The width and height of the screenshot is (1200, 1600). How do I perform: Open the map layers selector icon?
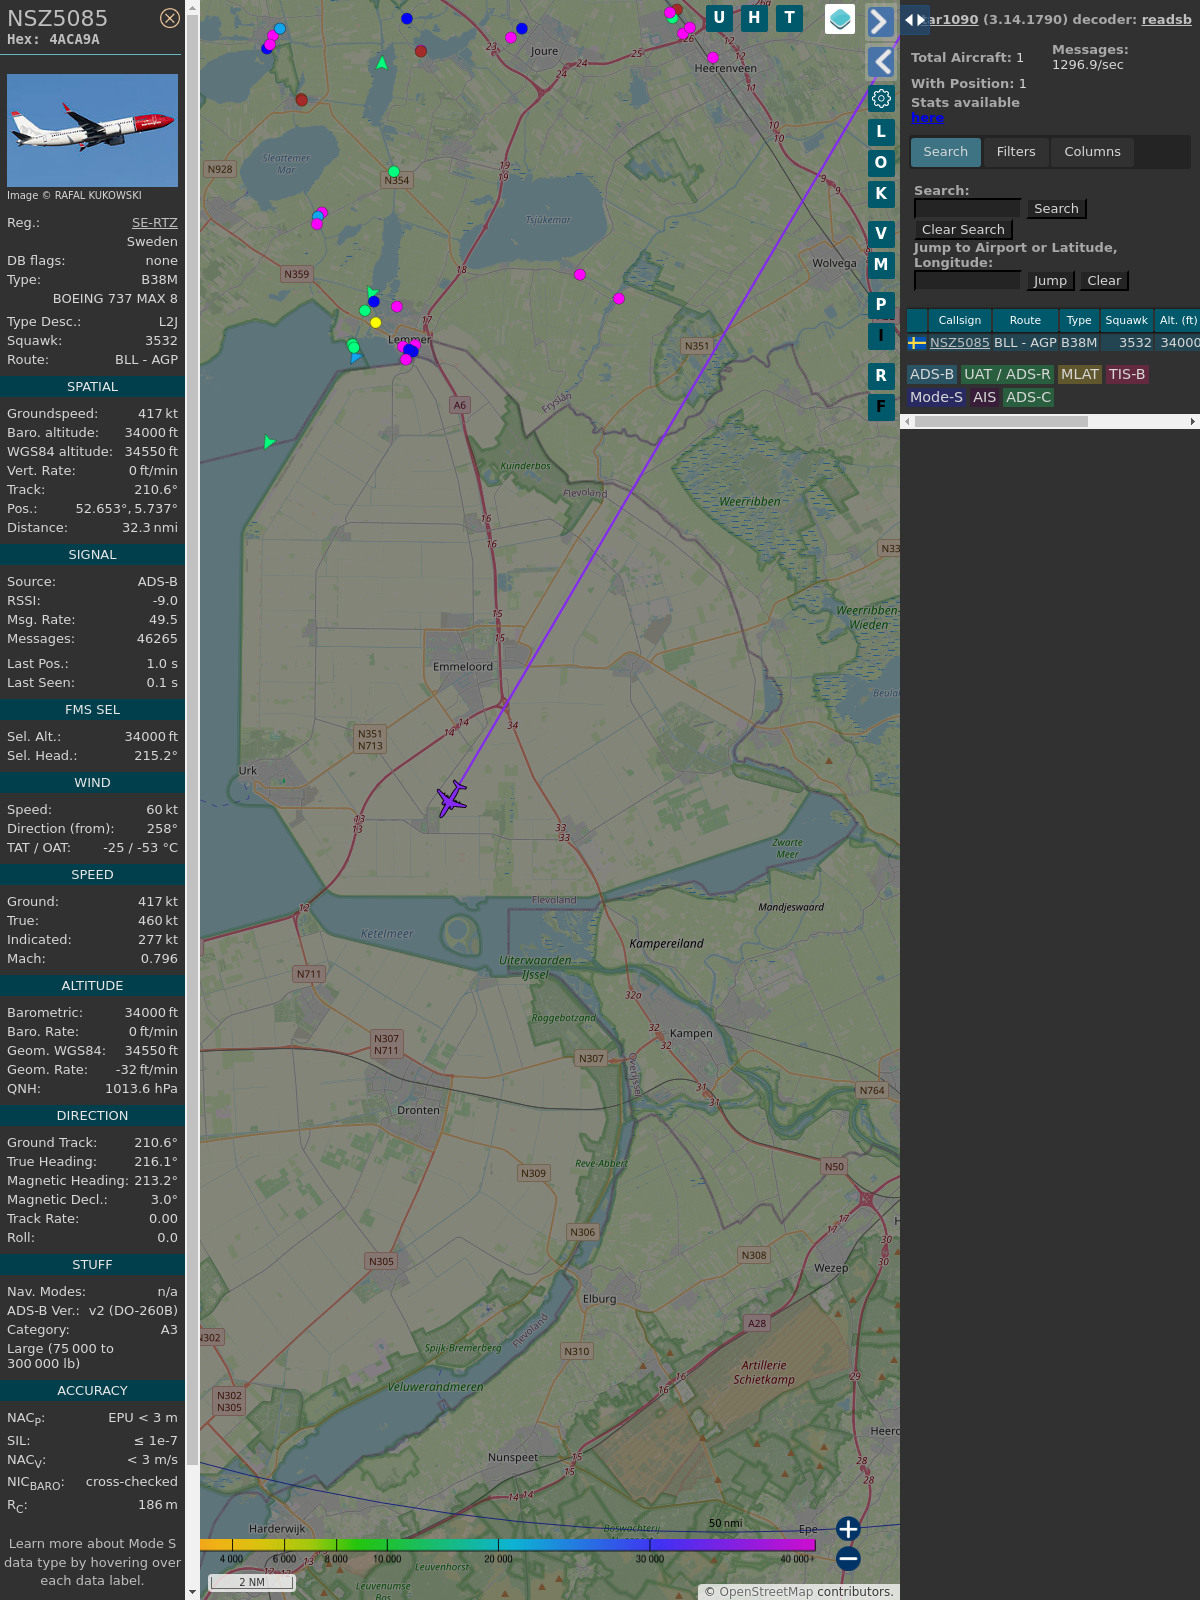pos(840,19)
